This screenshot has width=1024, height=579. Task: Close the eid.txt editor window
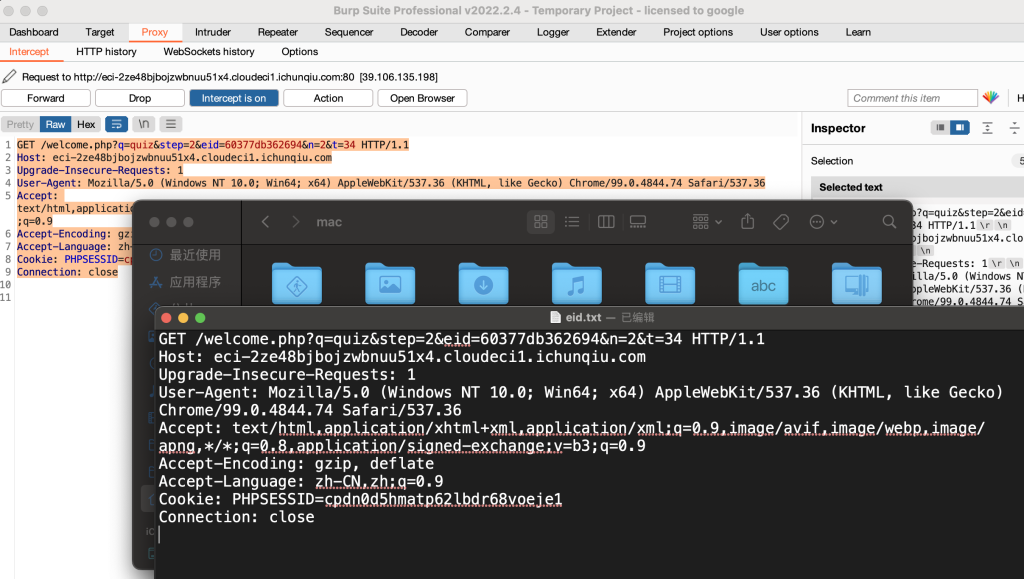point(166,318)
